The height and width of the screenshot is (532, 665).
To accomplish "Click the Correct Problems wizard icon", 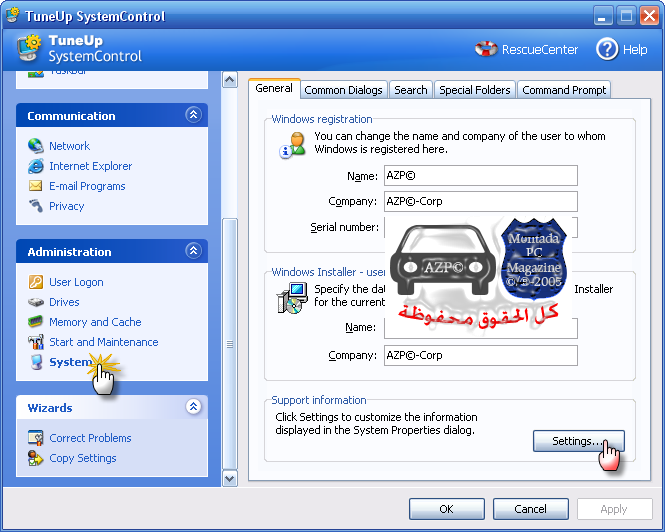I will click(x=36, y=438).
